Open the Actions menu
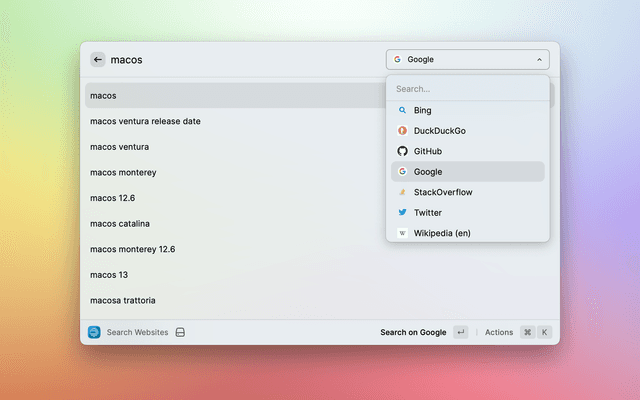This screenshot has width=640, height=400. click(499, 332)
